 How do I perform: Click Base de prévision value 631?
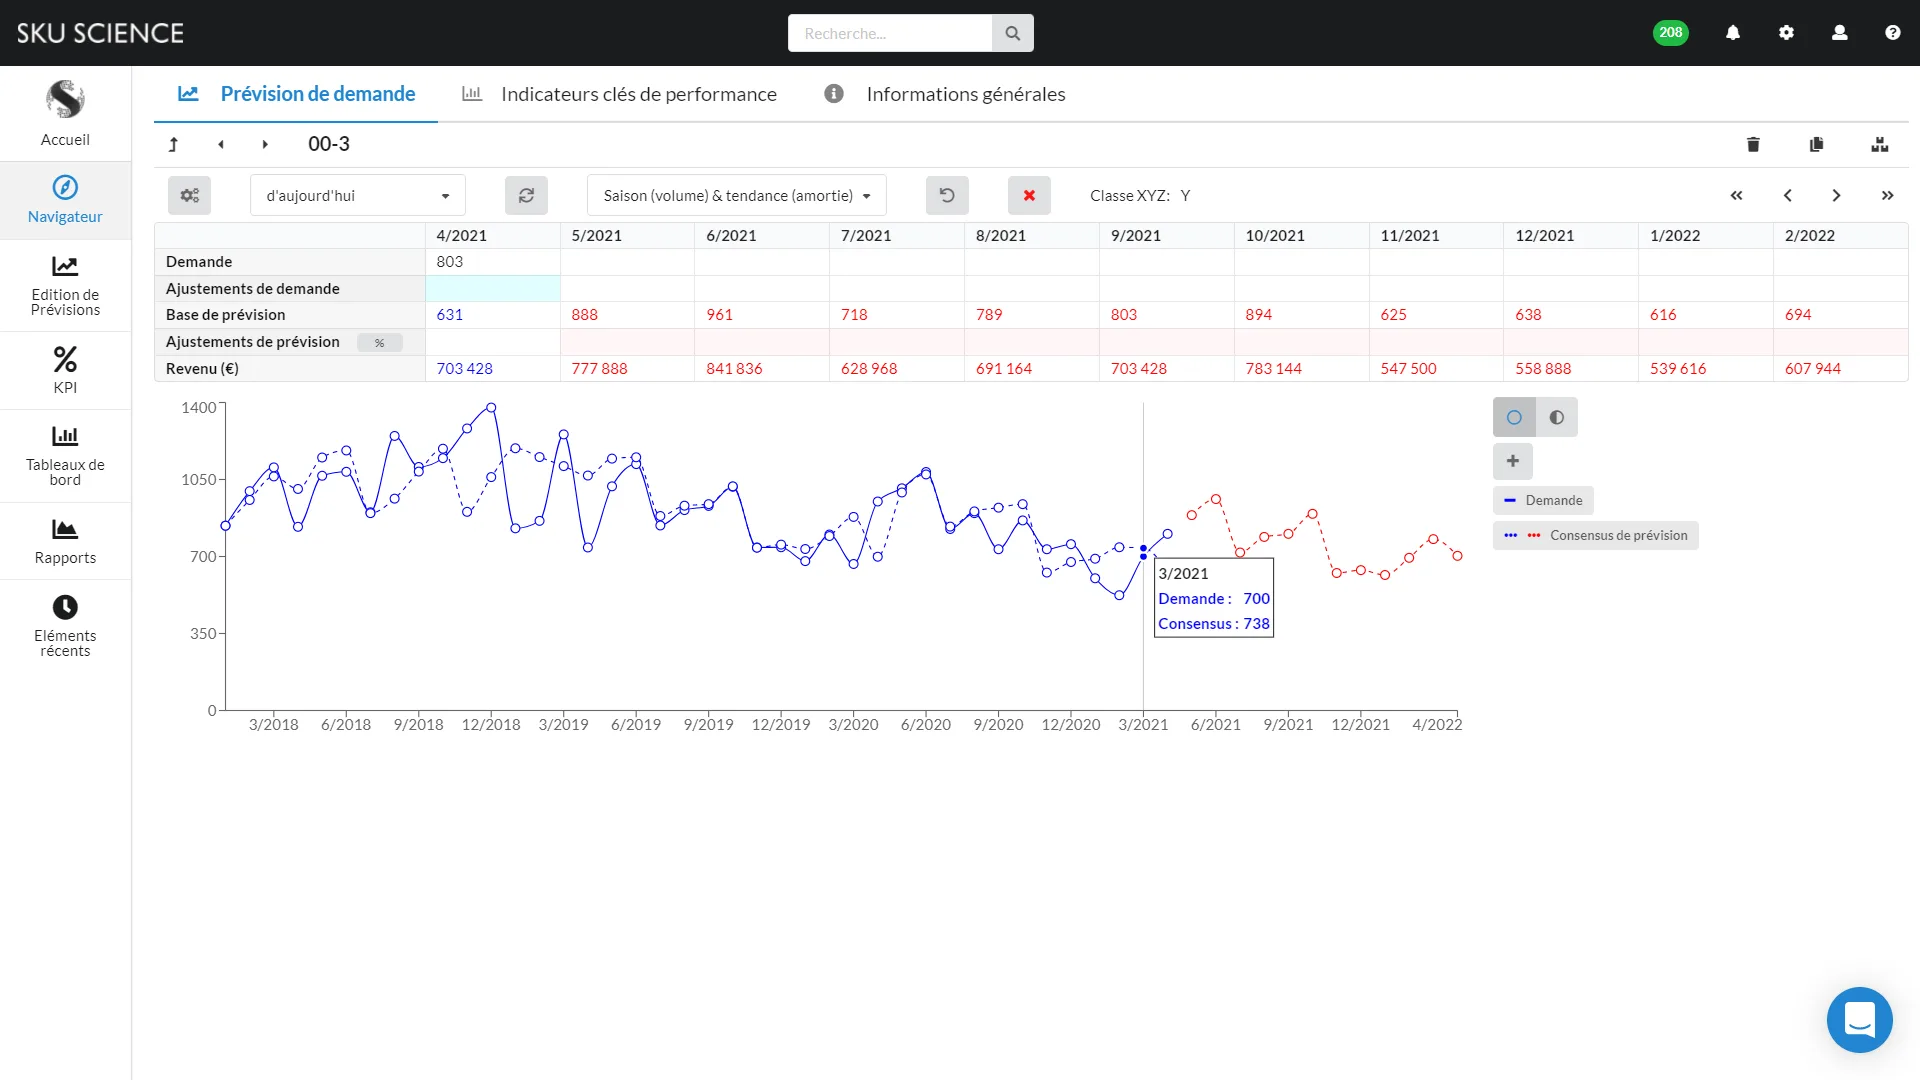point(450,315)
